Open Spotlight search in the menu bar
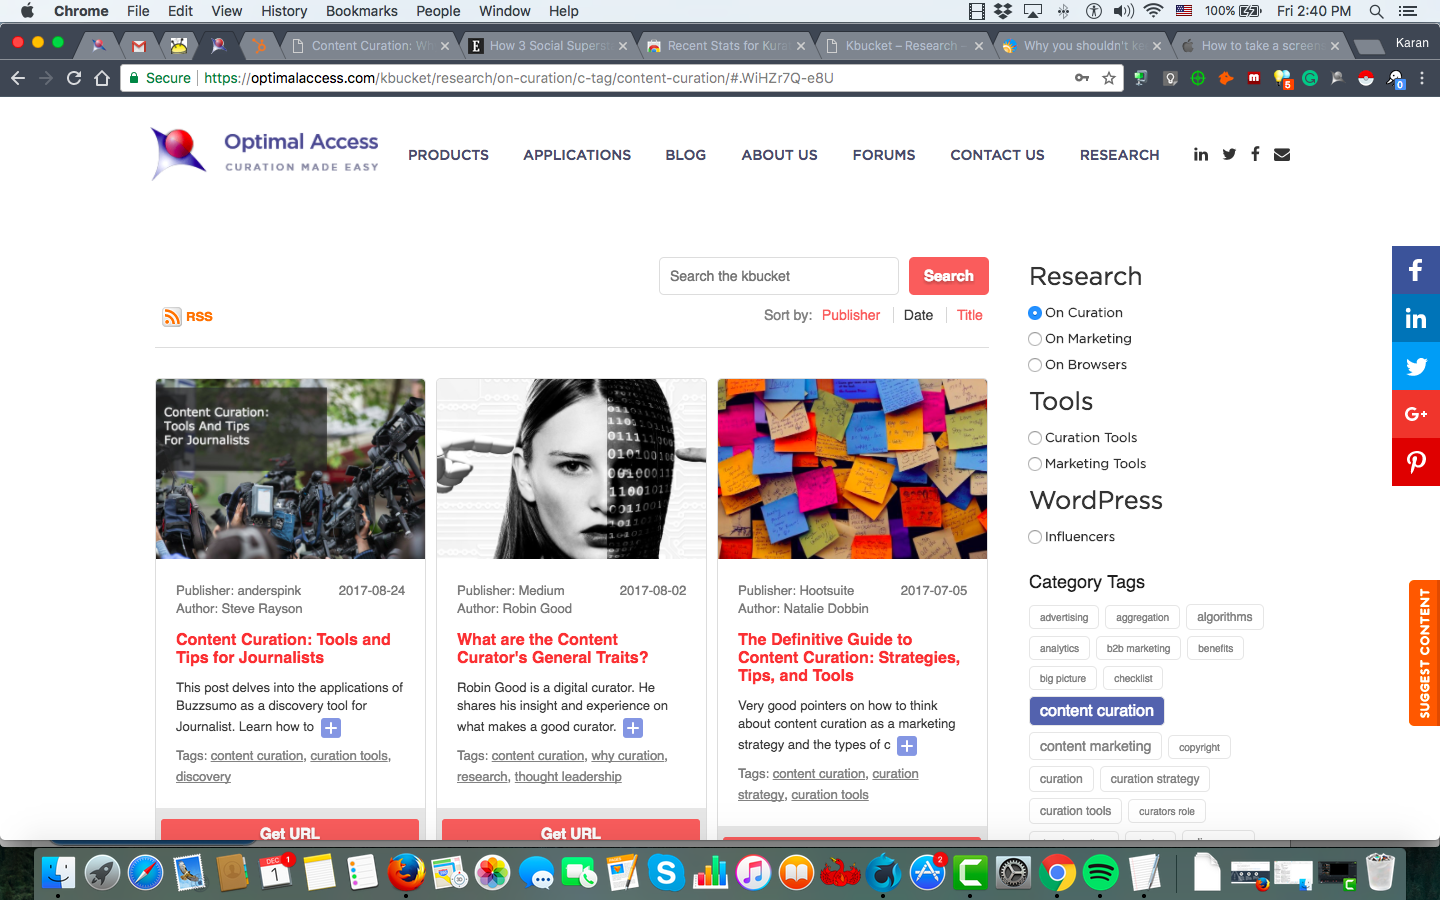 tap(1376, 11)
